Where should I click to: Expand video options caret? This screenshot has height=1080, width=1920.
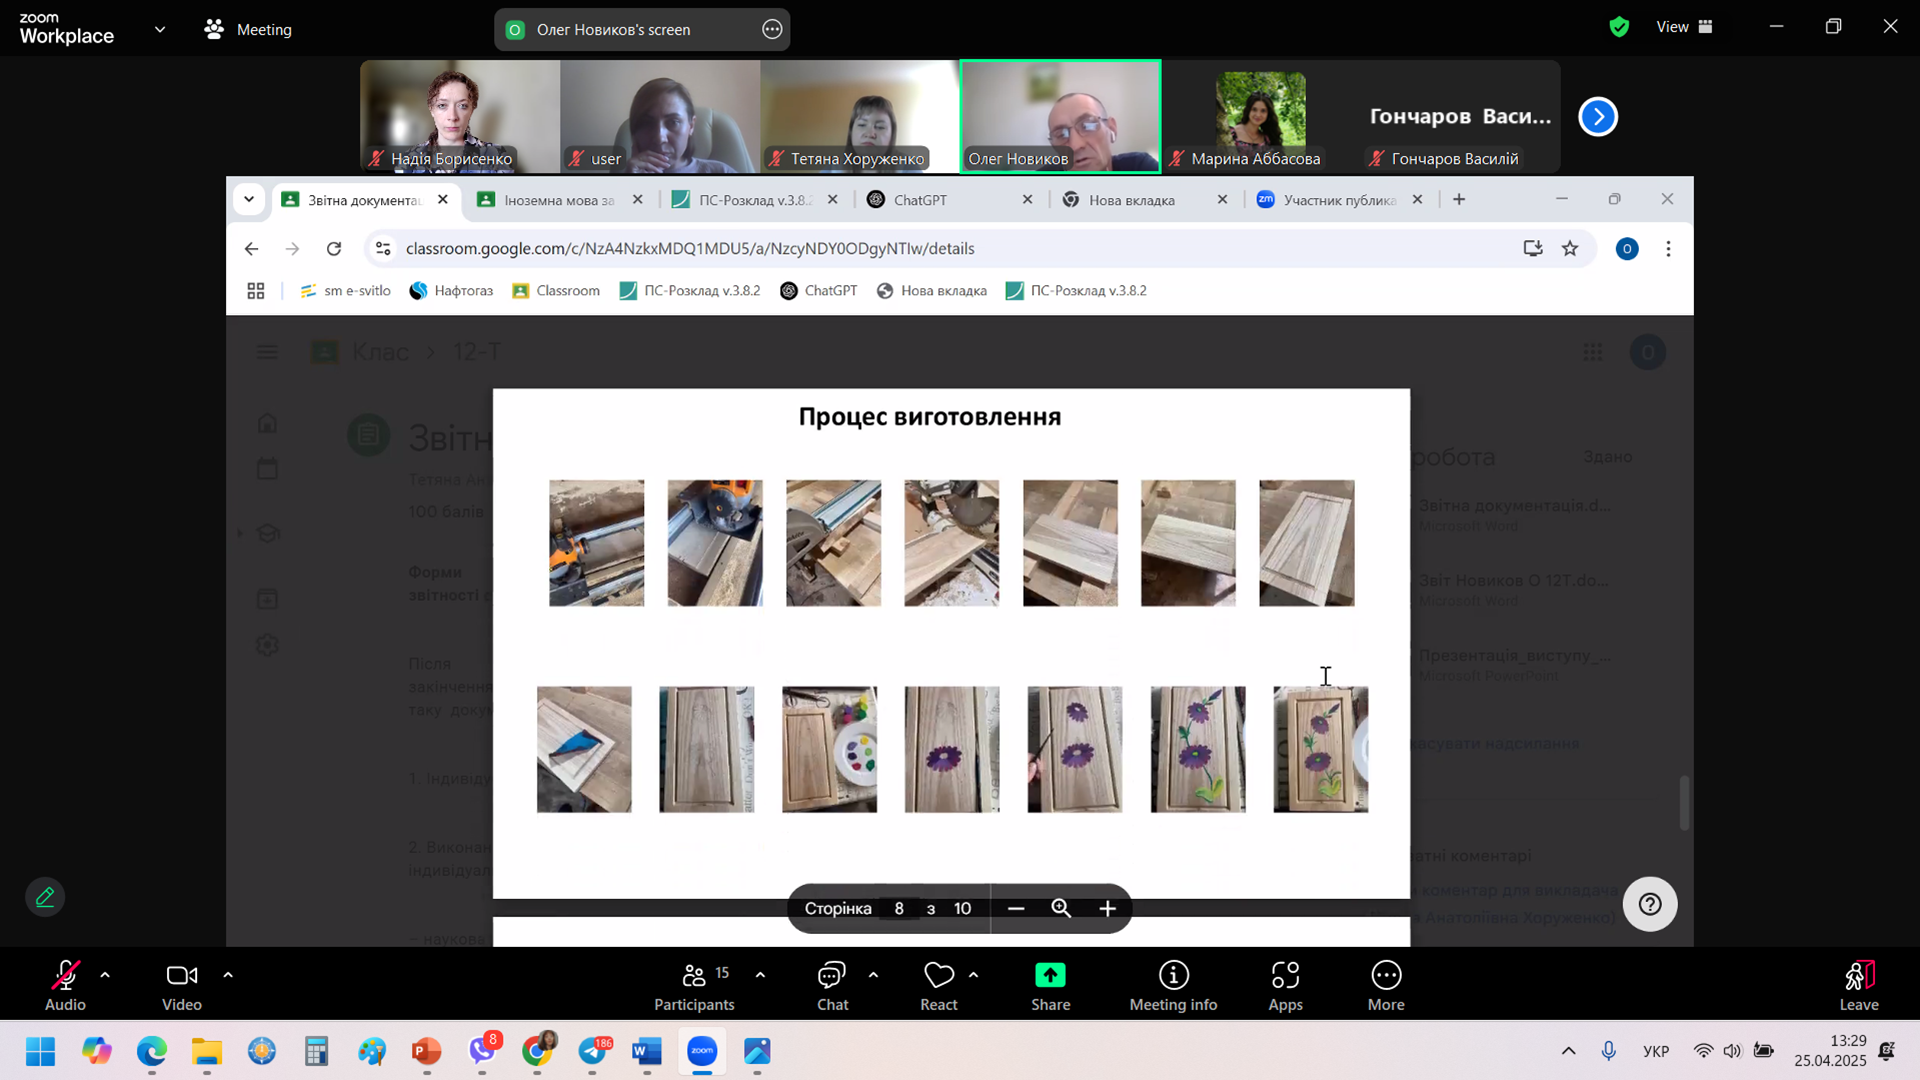(x=228, y=975)
